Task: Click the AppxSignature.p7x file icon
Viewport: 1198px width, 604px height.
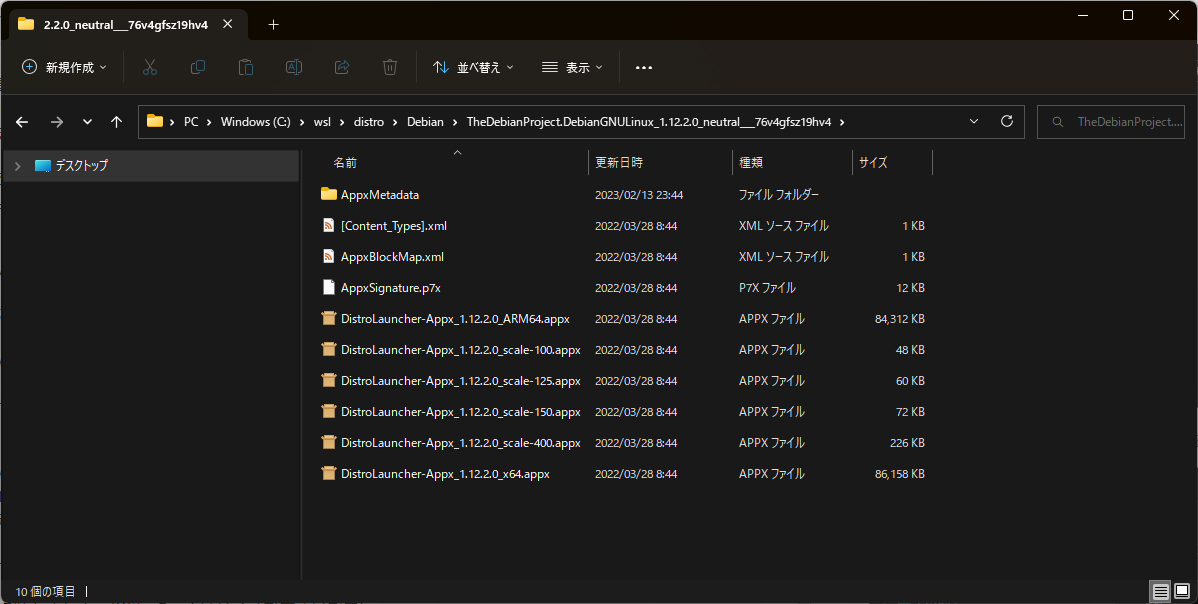Action: pos(329,287)
